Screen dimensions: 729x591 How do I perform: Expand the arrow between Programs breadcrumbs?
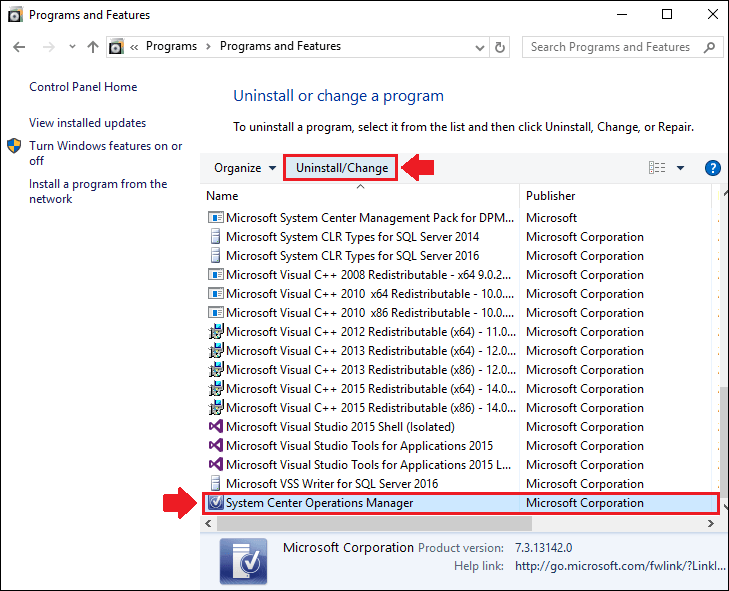click(x=209, y=46)
